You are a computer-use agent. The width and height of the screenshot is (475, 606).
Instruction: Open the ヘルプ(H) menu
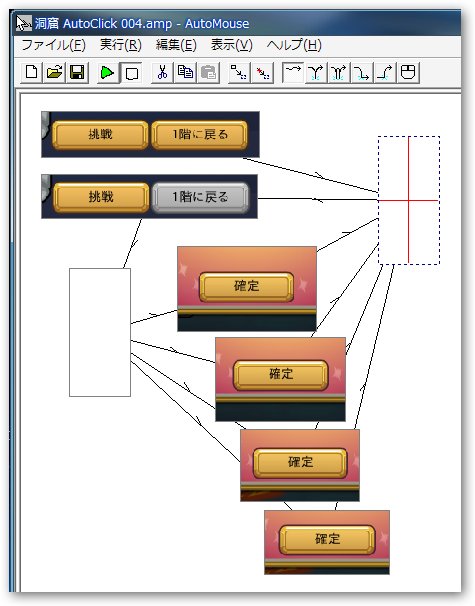[x=294, y=45]
